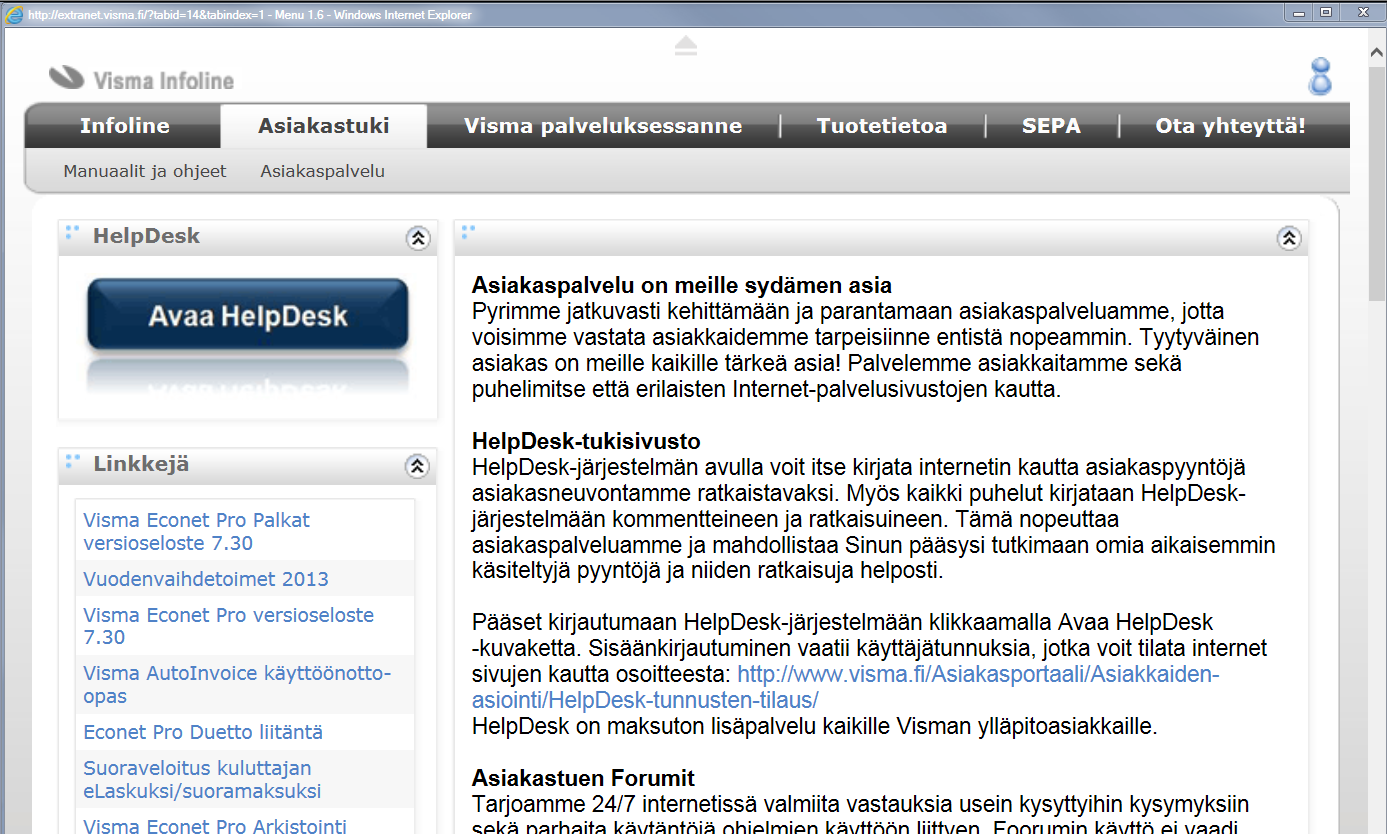
Task: Open the HelpDesk-tunnusten-tilaus URL link
Action: [x=845, y=686]
